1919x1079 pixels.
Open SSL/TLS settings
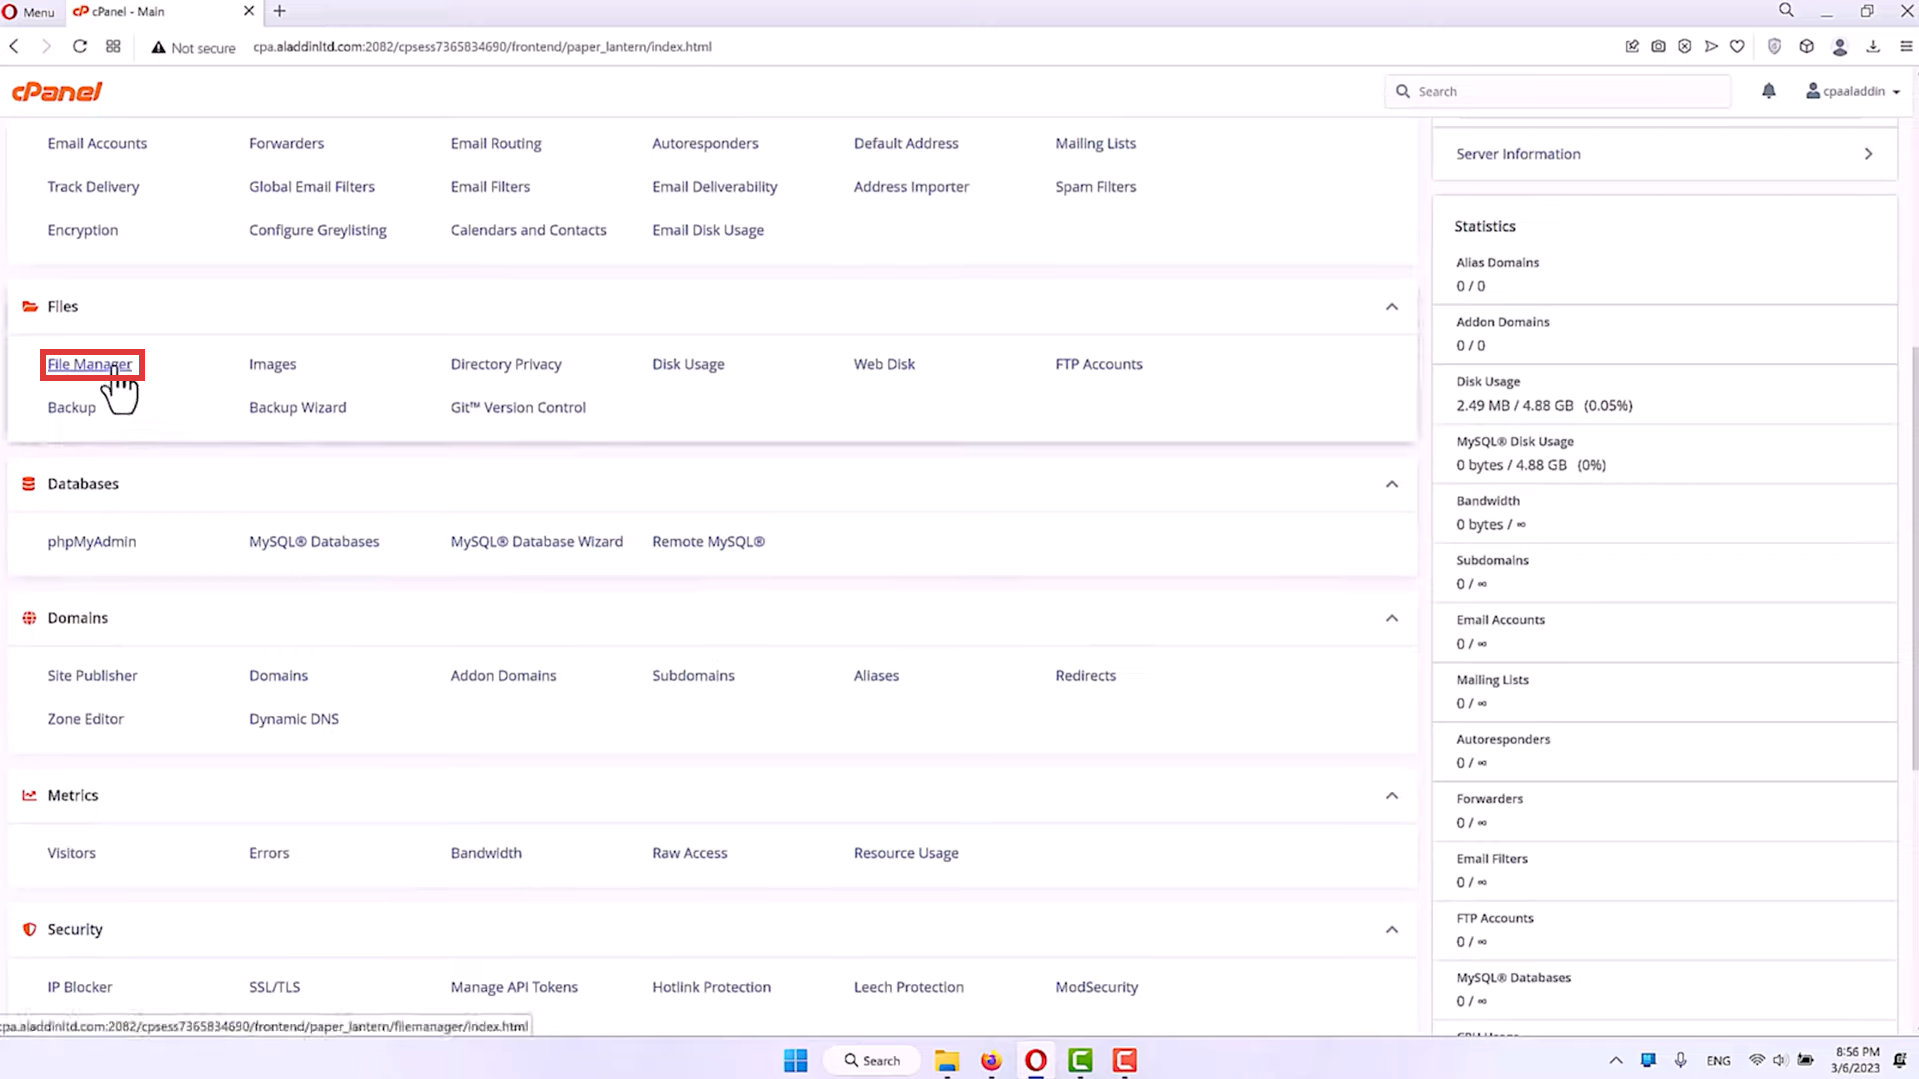[275, 987]
